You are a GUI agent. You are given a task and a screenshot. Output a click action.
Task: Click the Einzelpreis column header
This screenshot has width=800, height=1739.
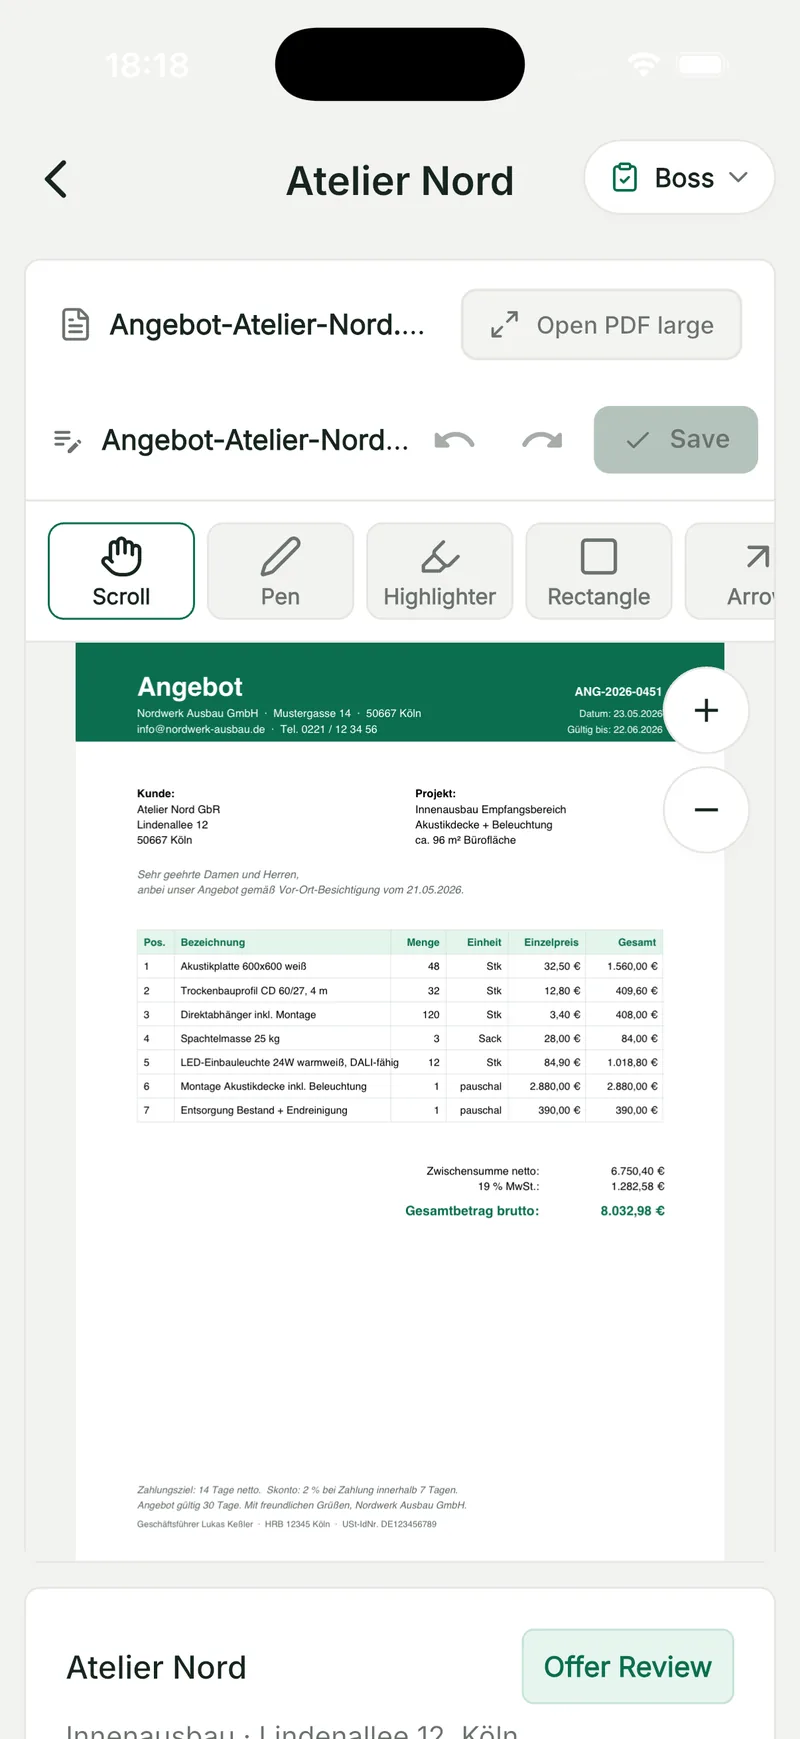point(551,942)
